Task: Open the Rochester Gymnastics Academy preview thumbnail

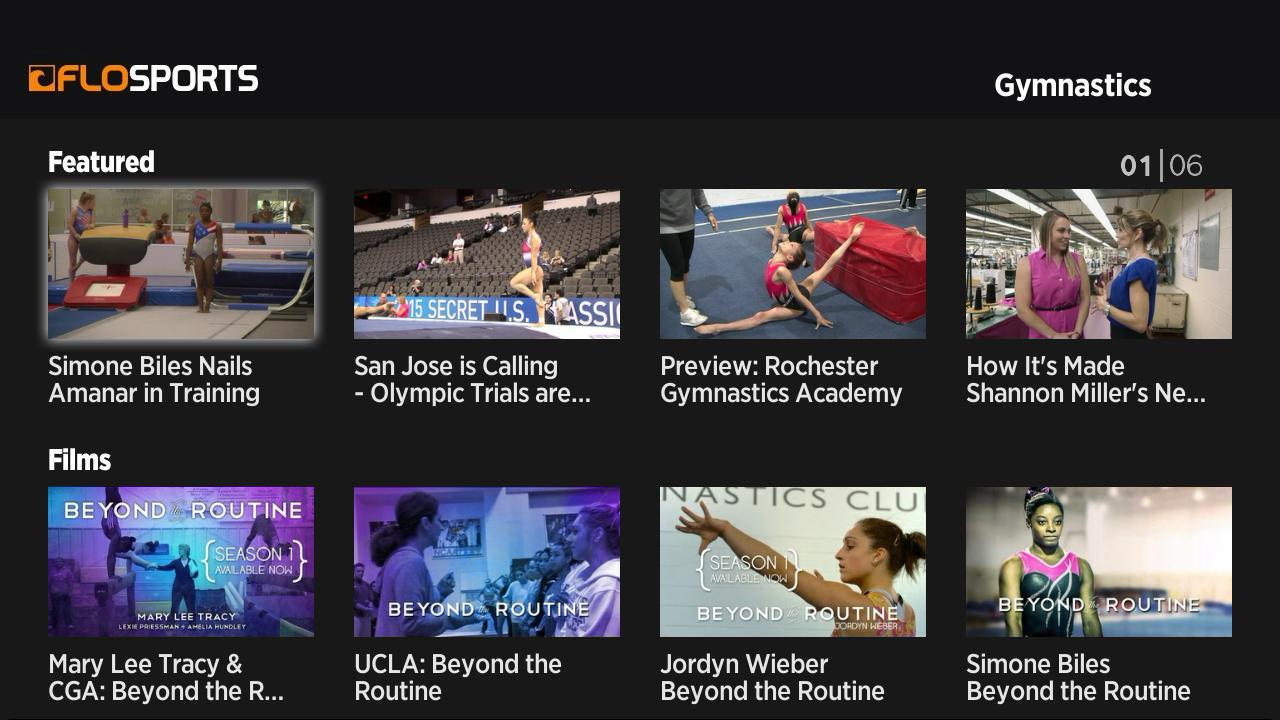Action: tap(793, 264)
